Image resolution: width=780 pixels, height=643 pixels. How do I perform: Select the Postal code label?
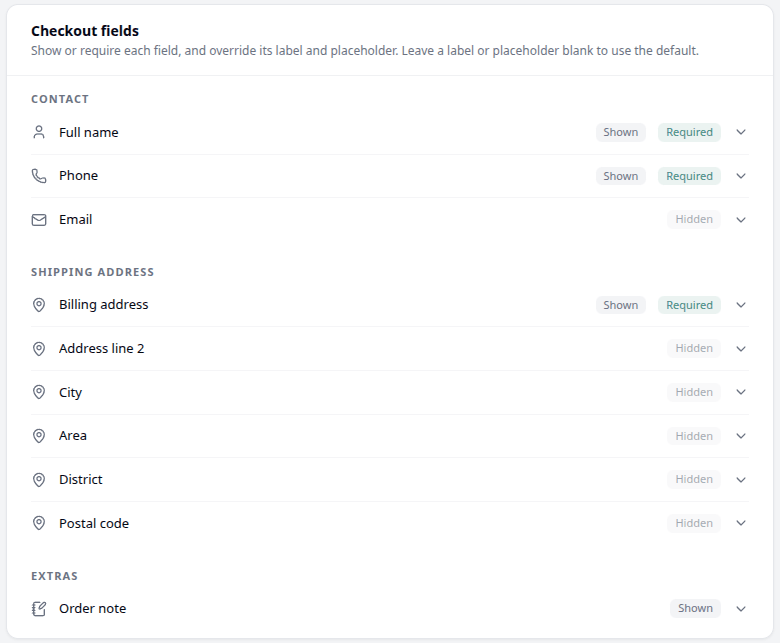(x=94, y=523)
